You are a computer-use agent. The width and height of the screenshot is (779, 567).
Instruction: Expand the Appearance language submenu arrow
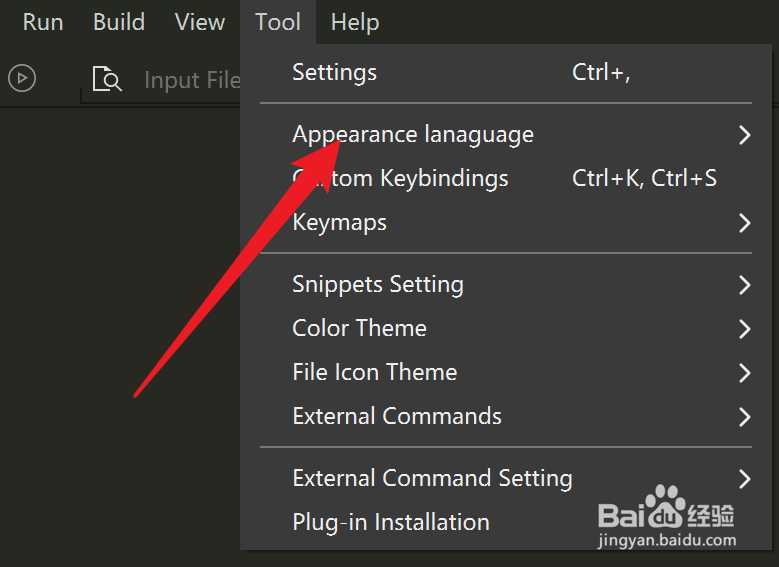click(743, 135)
